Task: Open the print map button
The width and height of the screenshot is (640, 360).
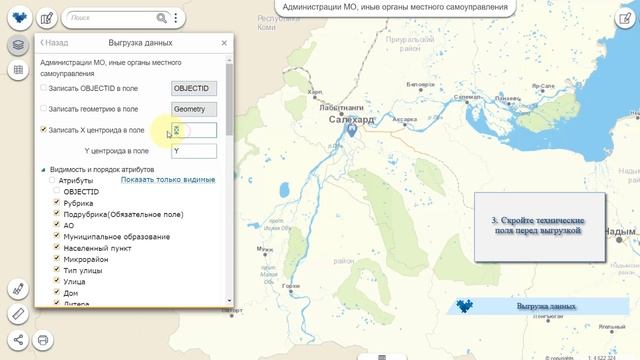Action: tap(43, 340)
